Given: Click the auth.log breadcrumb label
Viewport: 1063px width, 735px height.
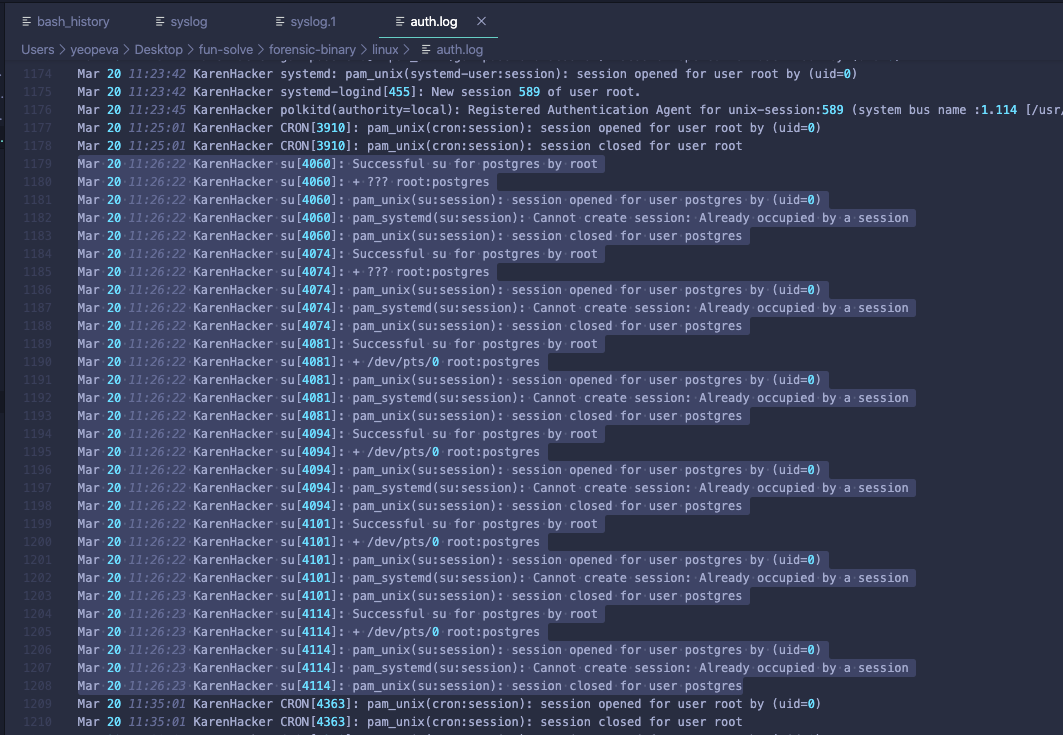Looking at the screenshot, I should (460, 49).
